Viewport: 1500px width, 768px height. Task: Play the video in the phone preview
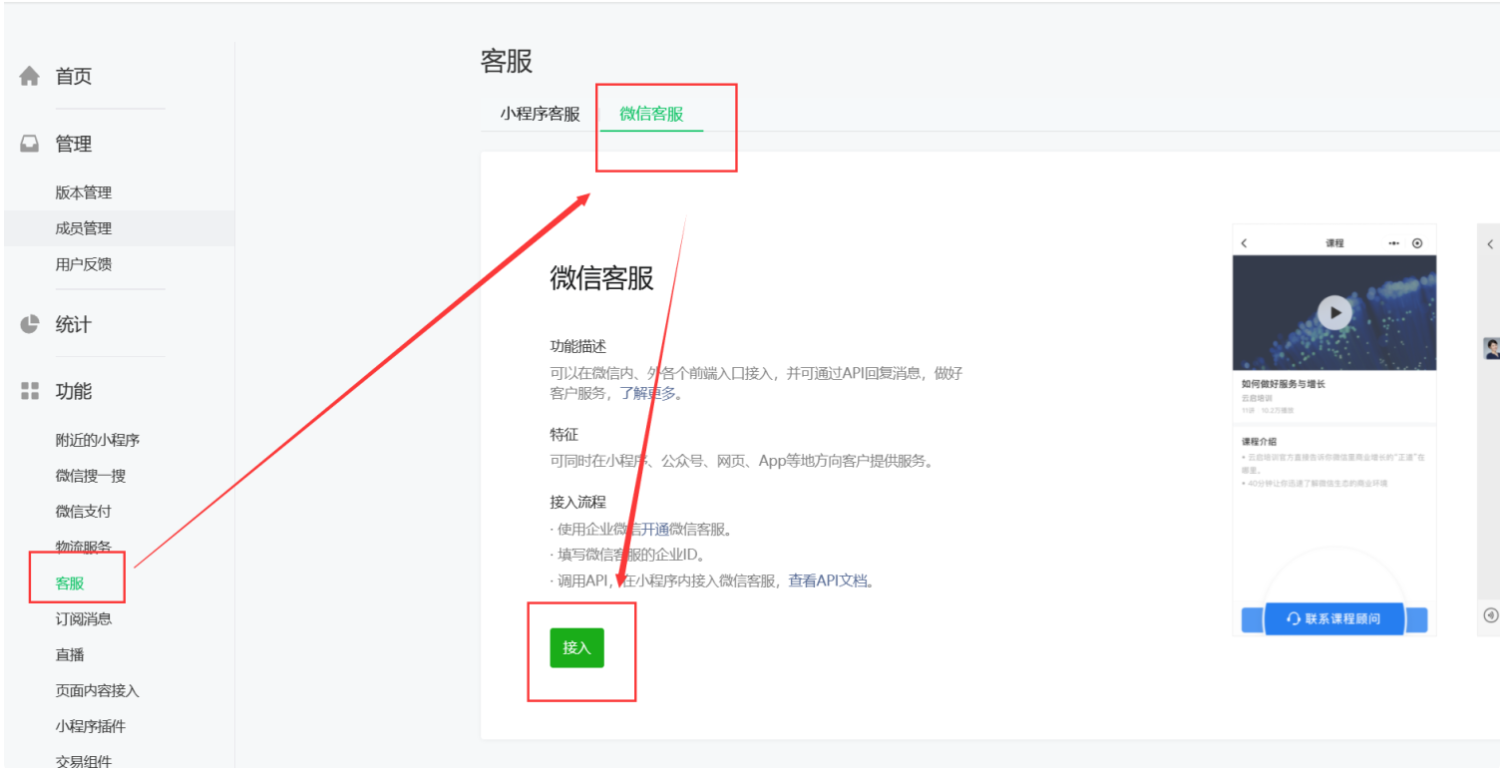click(x=1334, y=313)
